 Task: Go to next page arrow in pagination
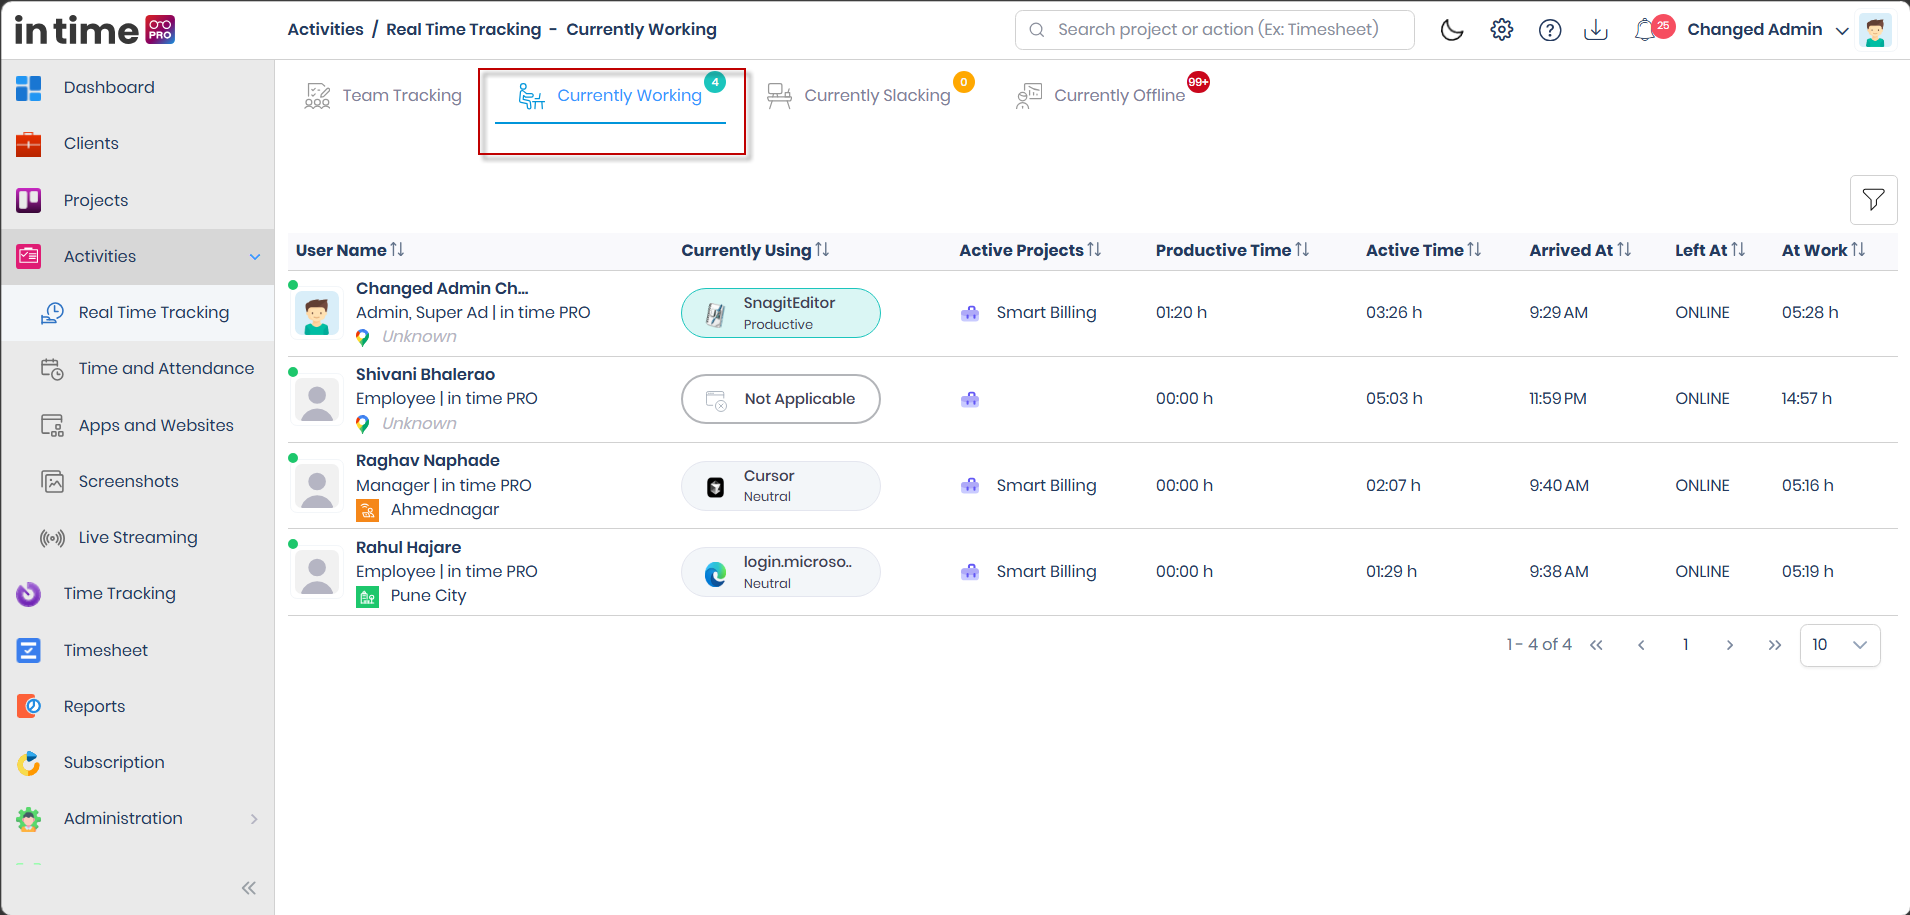(1729, 645)
